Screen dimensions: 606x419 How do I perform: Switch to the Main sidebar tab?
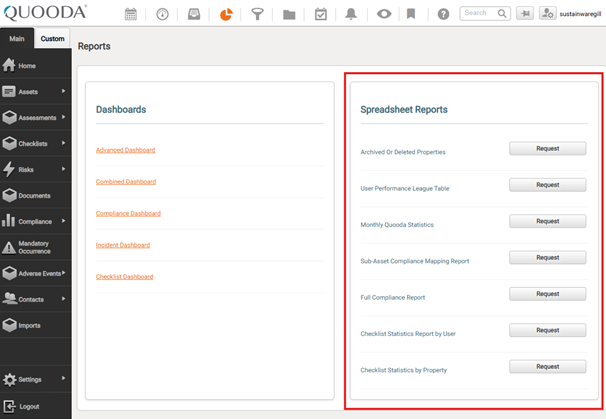click(x=17, y=39)
